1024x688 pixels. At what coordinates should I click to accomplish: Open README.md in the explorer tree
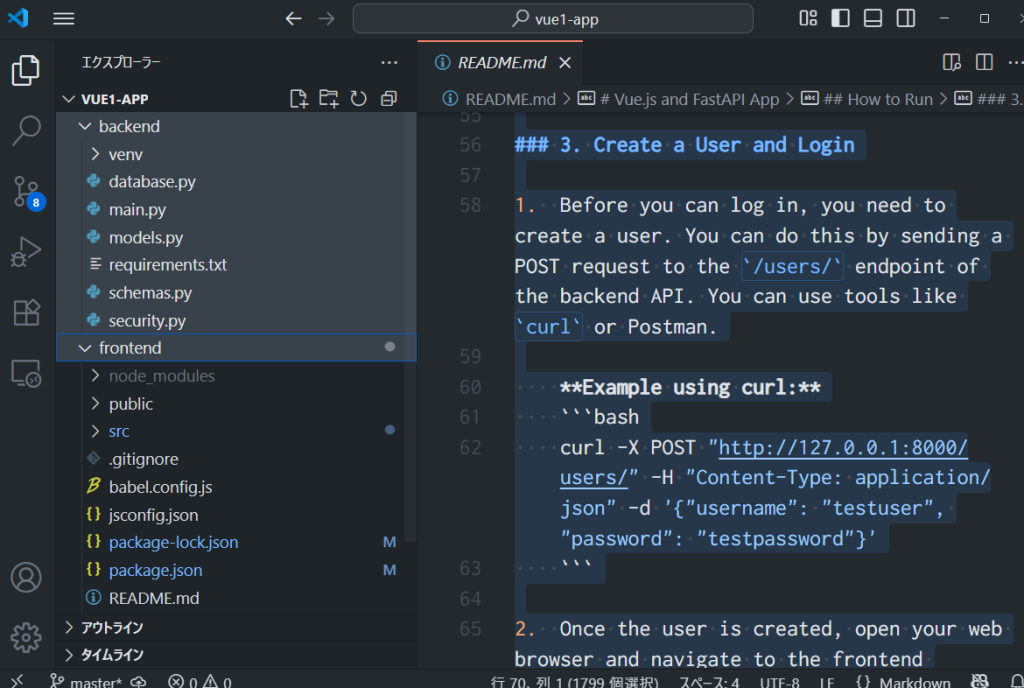(236, 598)
